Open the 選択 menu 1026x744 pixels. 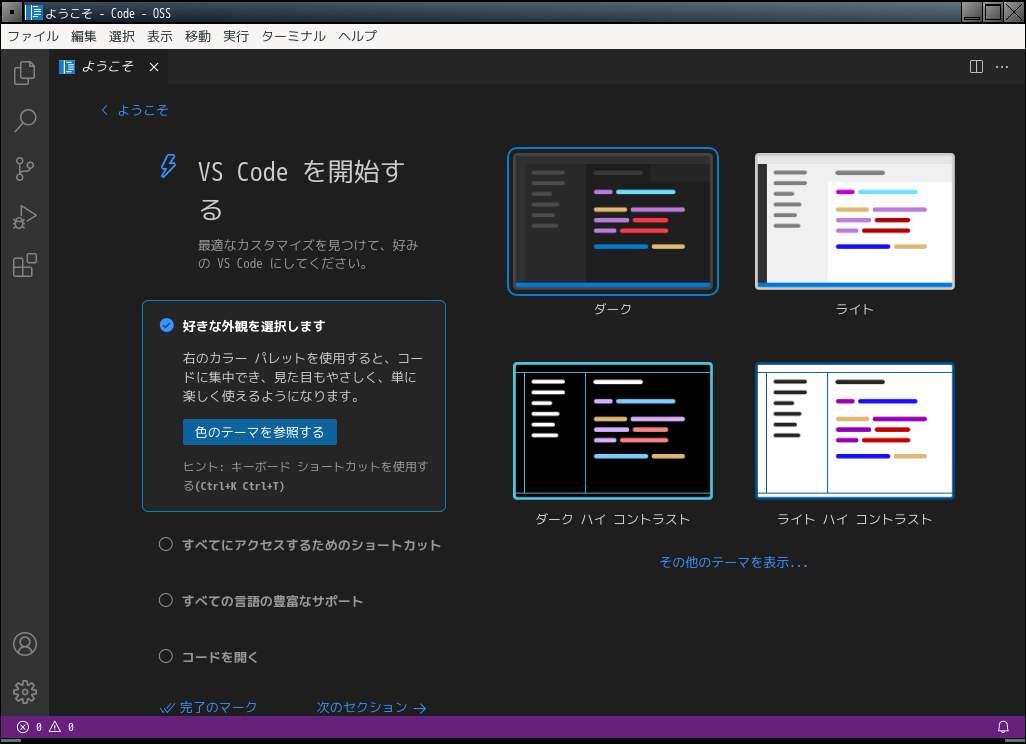pos(122,36)
